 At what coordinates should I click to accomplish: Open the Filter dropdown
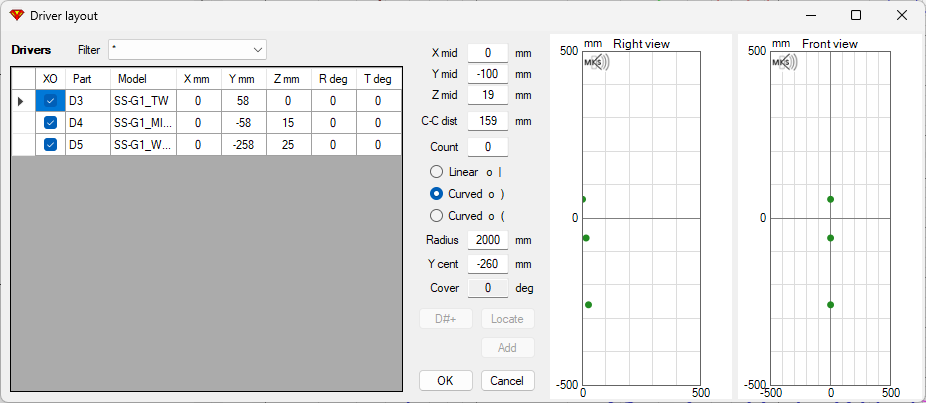click(x=187, y=50)
